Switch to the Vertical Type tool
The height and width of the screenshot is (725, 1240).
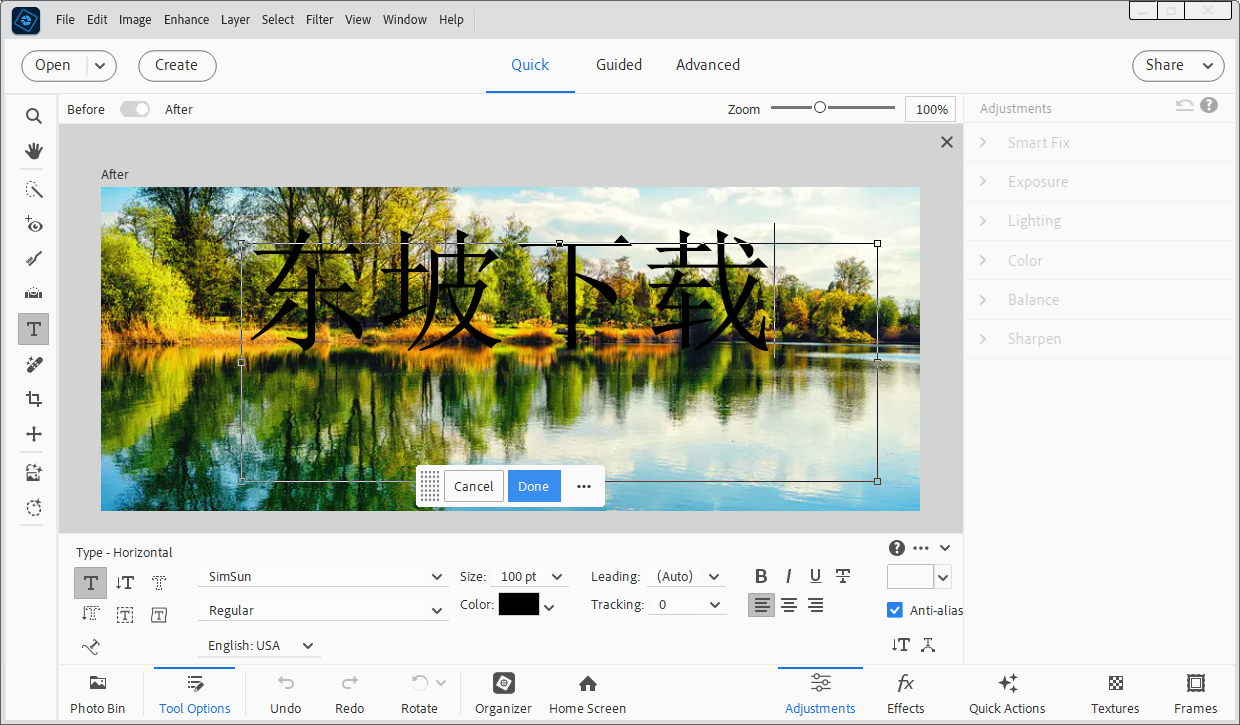[x=124, y=582]
